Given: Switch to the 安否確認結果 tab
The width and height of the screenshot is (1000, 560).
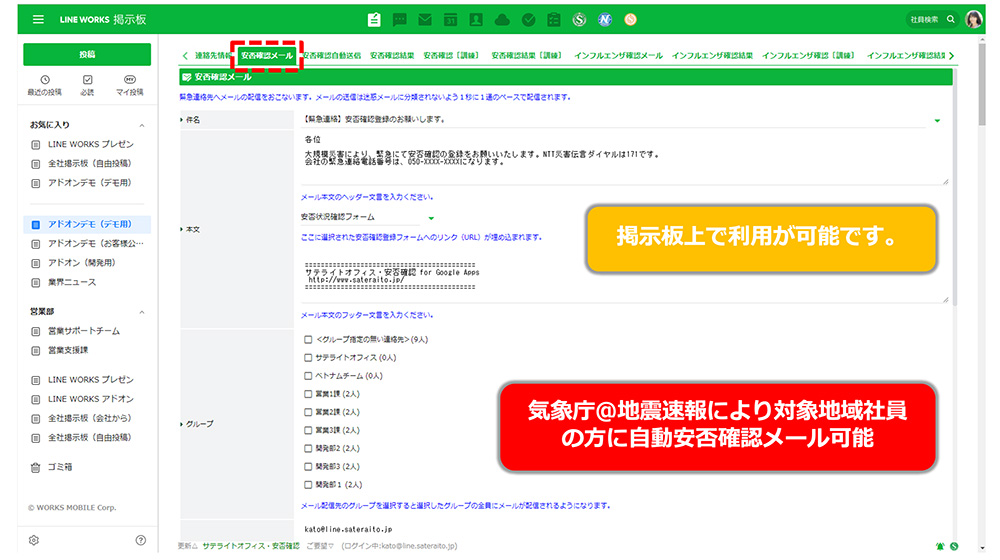Looking at the screenshot, I should pos(392,56).
